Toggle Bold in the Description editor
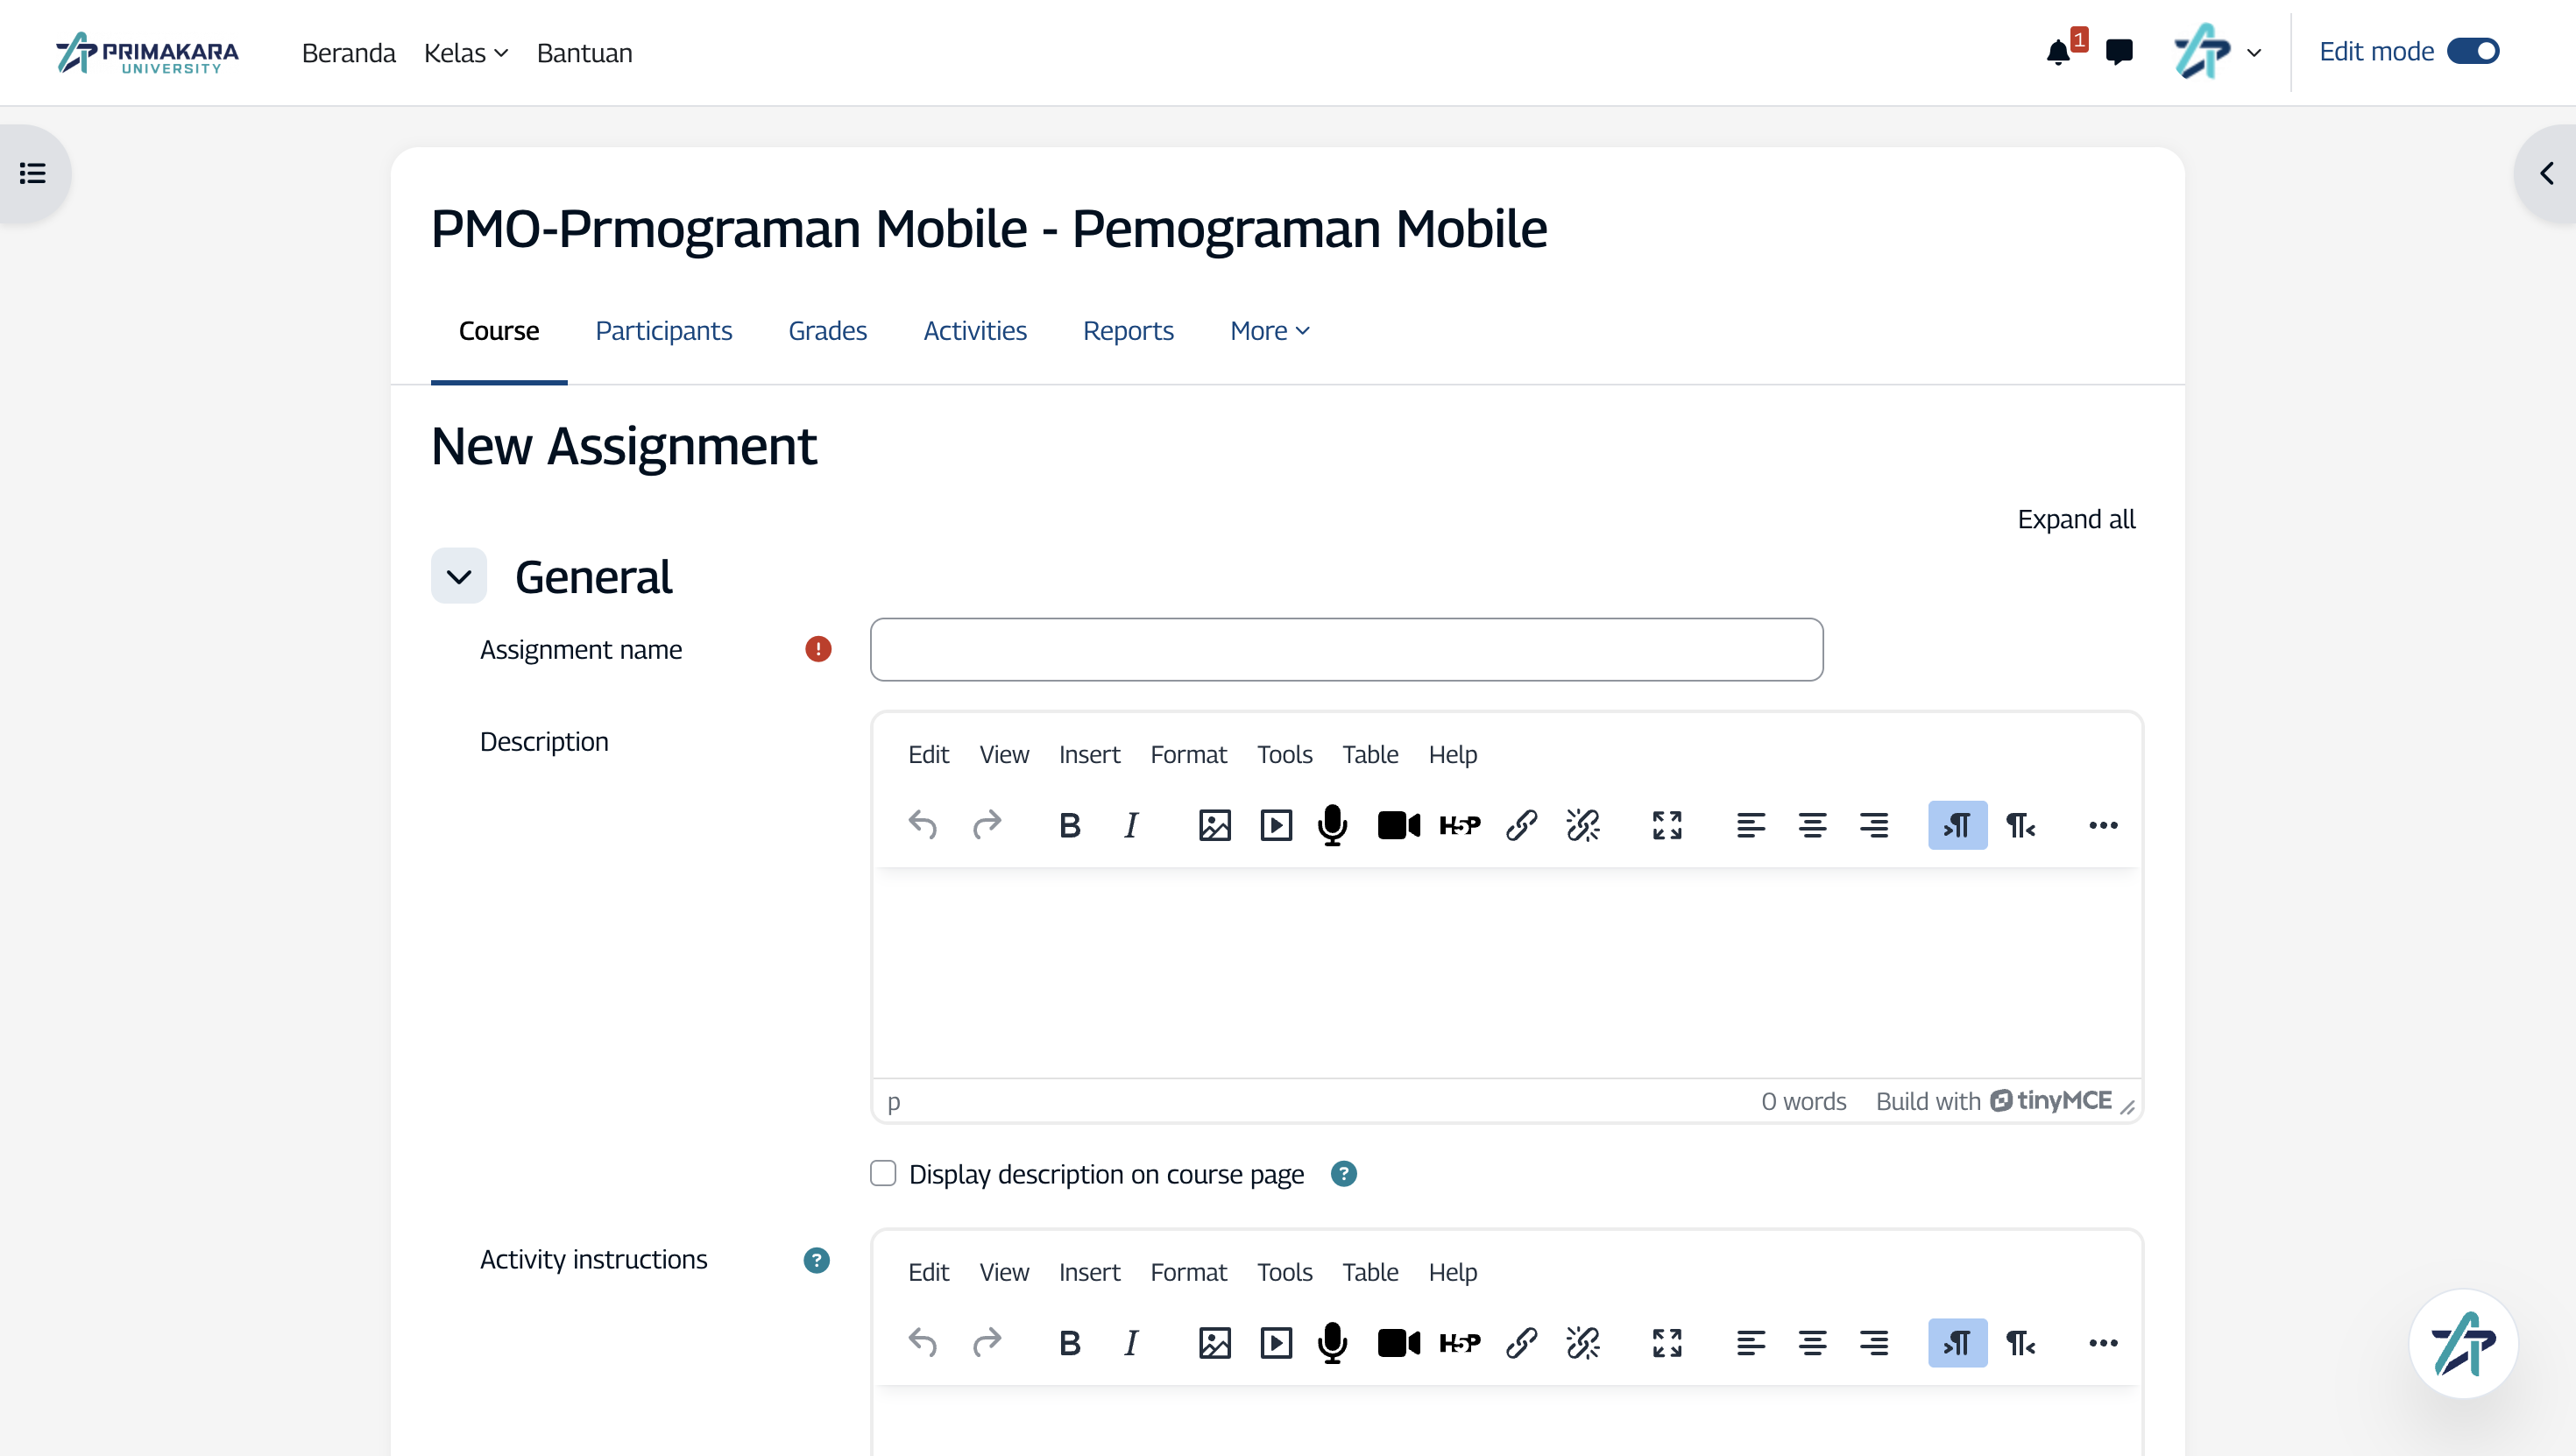 [1069, 825]
